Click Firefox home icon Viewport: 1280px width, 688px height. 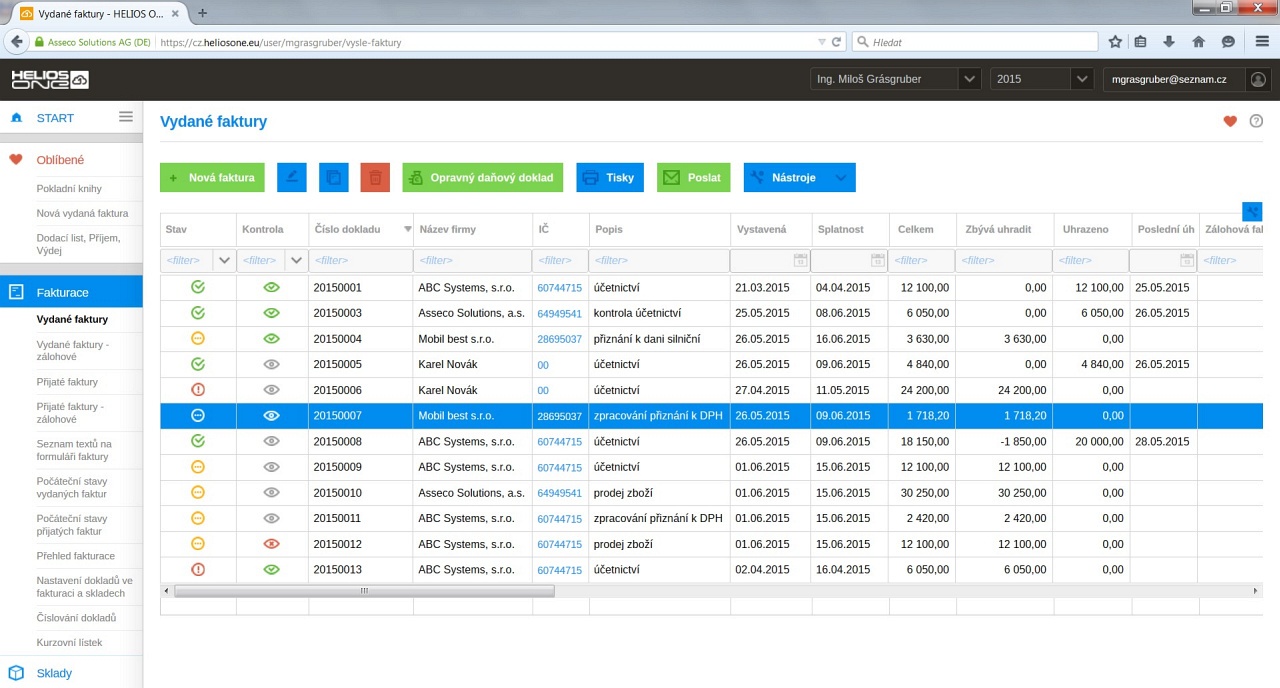coord(1198,42)
